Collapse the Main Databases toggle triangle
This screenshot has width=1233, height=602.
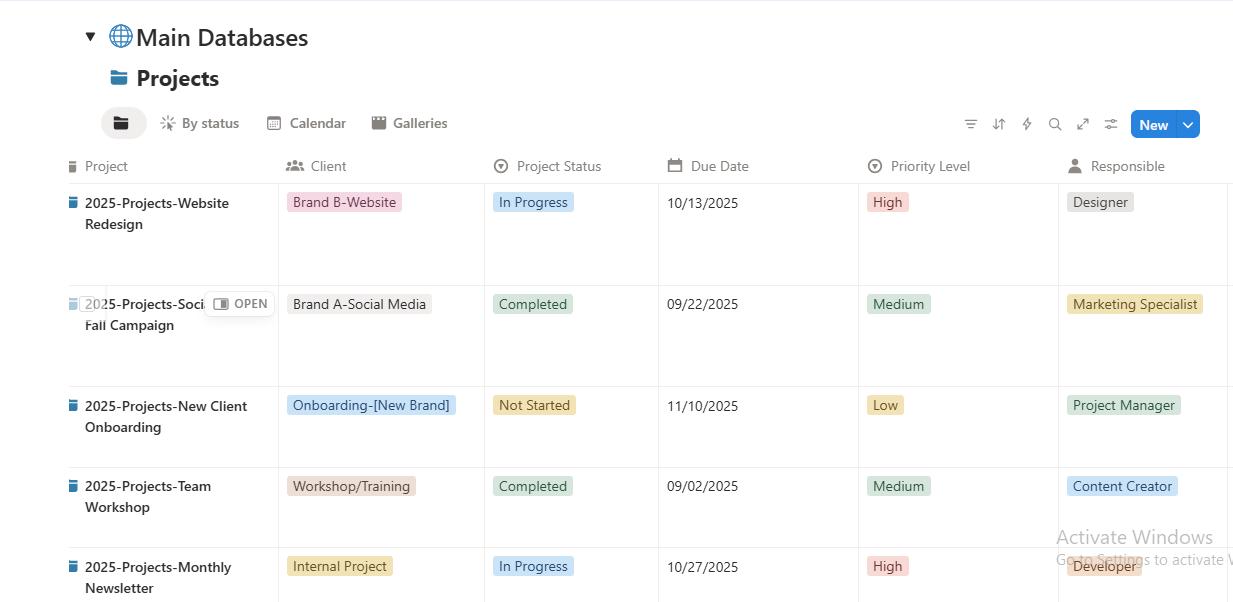[x=90, y=36]
